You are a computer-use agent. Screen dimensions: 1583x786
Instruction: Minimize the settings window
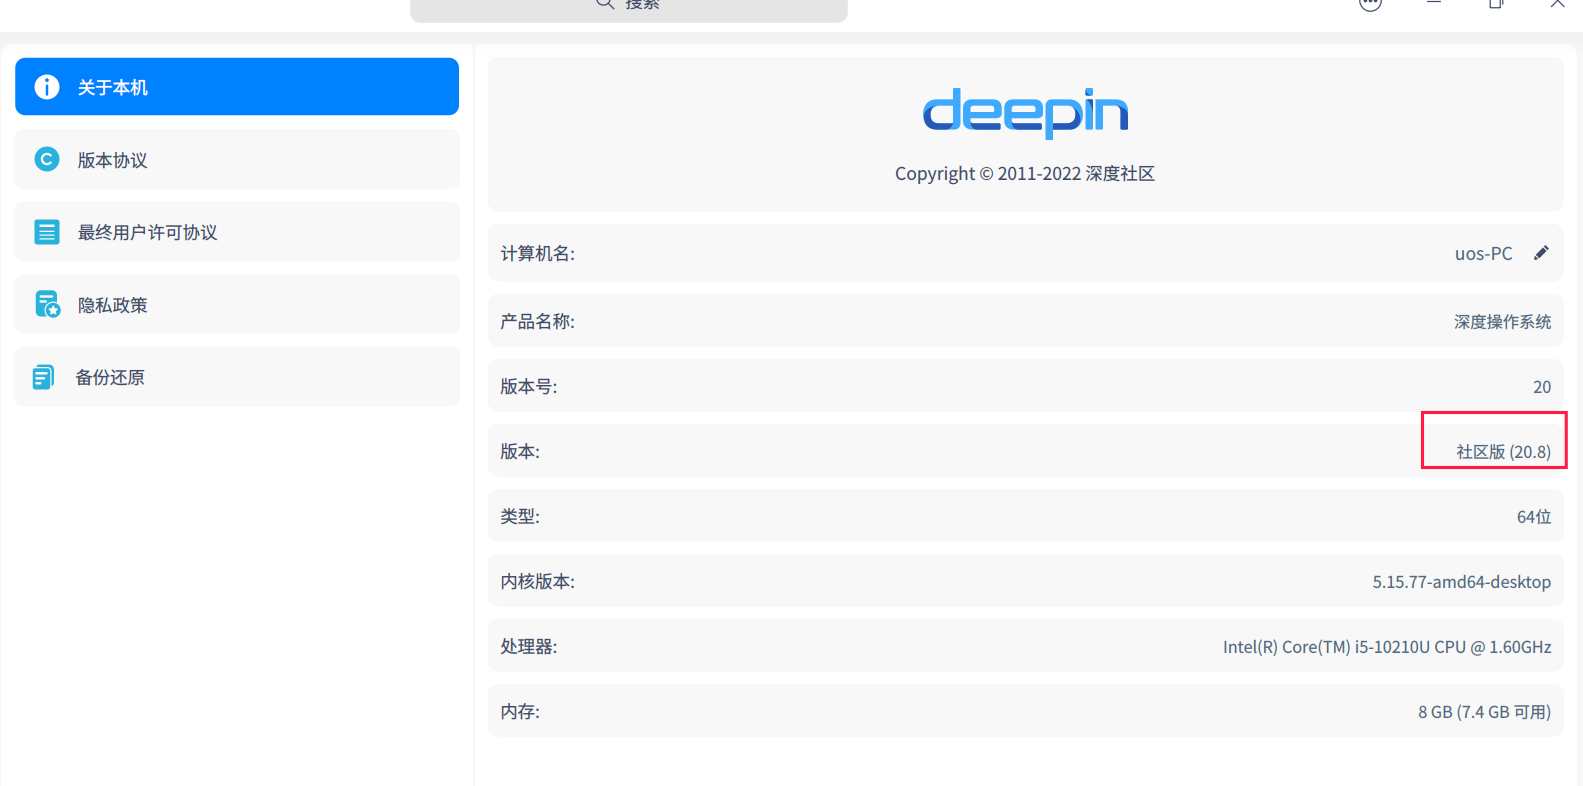click(1434, 3)
